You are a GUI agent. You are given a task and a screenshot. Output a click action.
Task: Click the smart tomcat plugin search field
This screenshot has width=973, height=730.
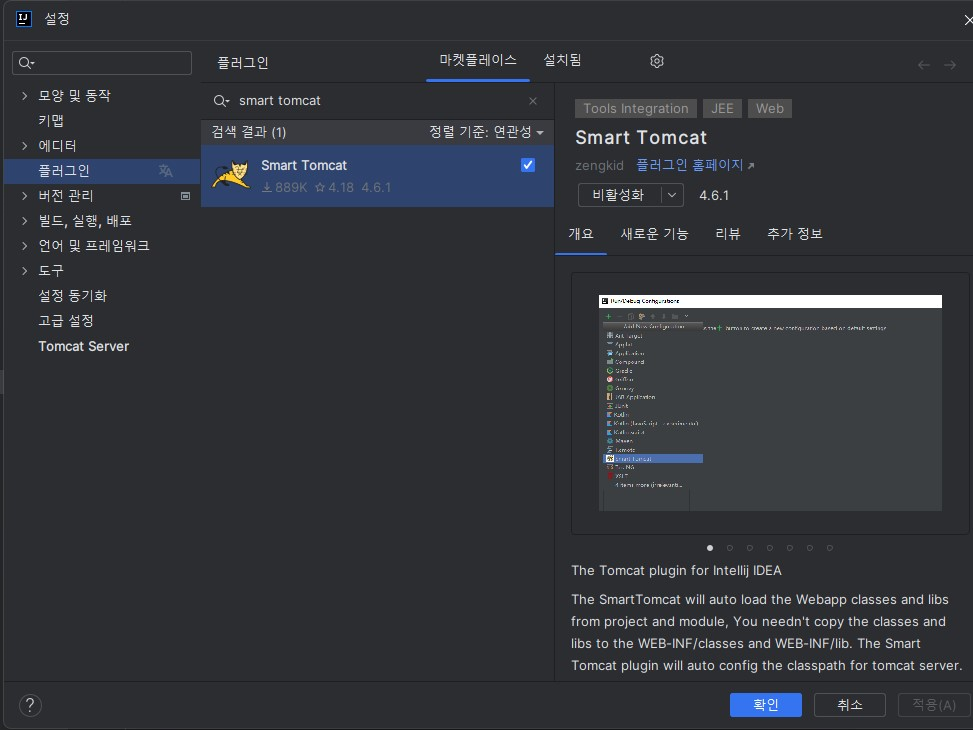[x=379, y=101]
